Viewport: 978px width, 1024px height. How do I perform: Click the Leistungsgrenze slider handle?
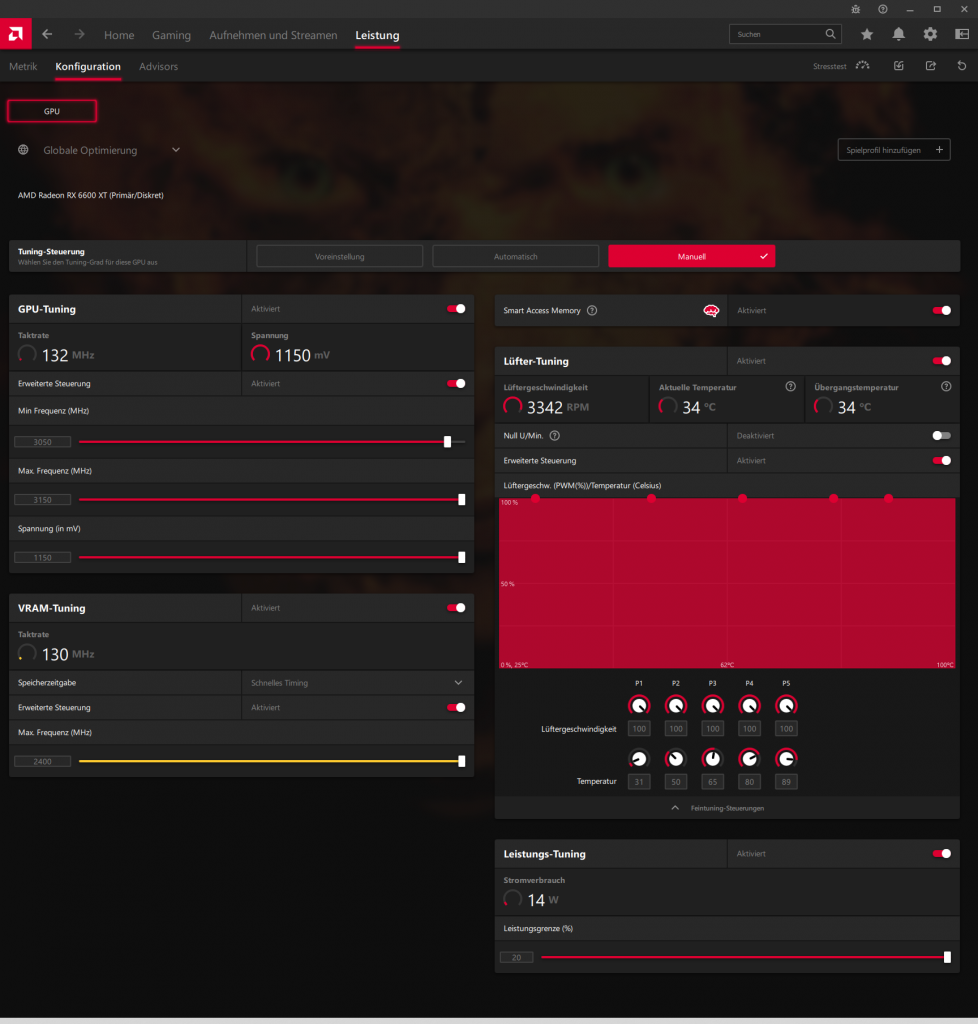coord(947,957)
